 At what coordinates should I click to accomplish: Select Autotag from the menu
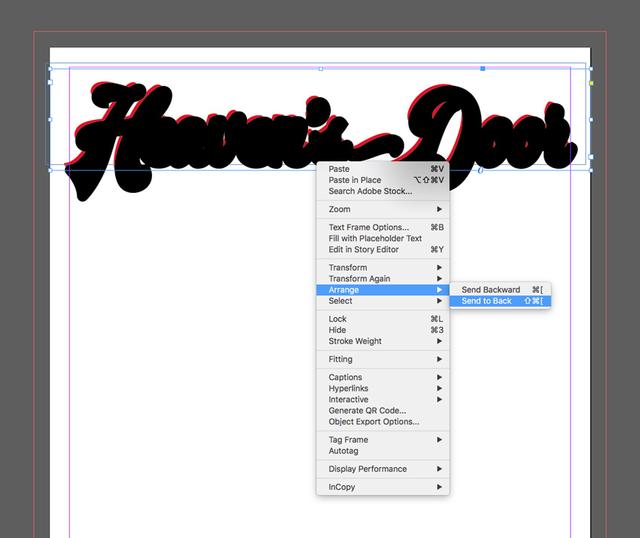click(x=383, y=451)
